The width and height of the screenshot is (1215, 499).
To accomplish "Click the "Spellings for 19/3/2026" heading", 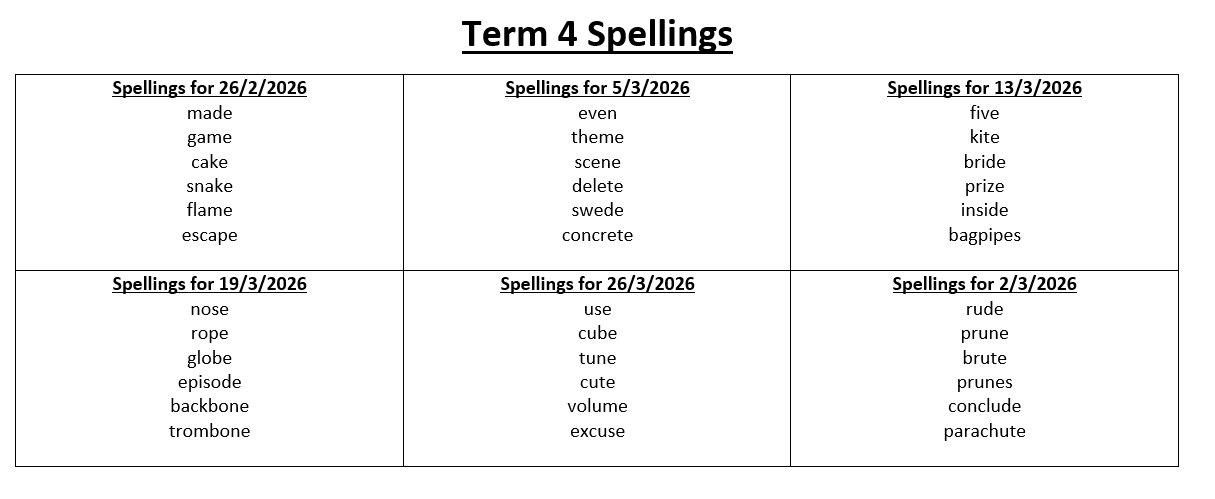I will coord(209,284).
